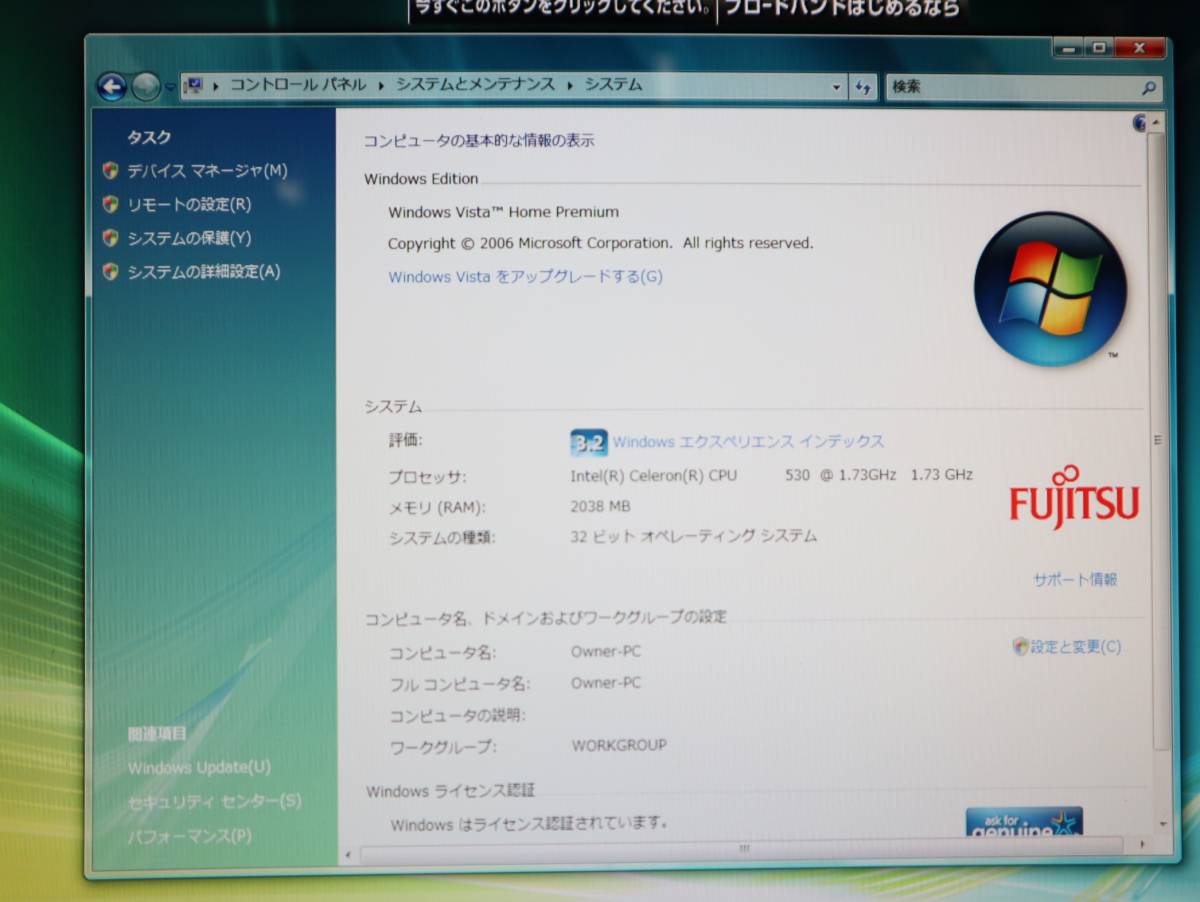Click the ask for genuine badge
Image resolution: width=1200 pixels, height=902 pixels.
tap(1024, 822)
